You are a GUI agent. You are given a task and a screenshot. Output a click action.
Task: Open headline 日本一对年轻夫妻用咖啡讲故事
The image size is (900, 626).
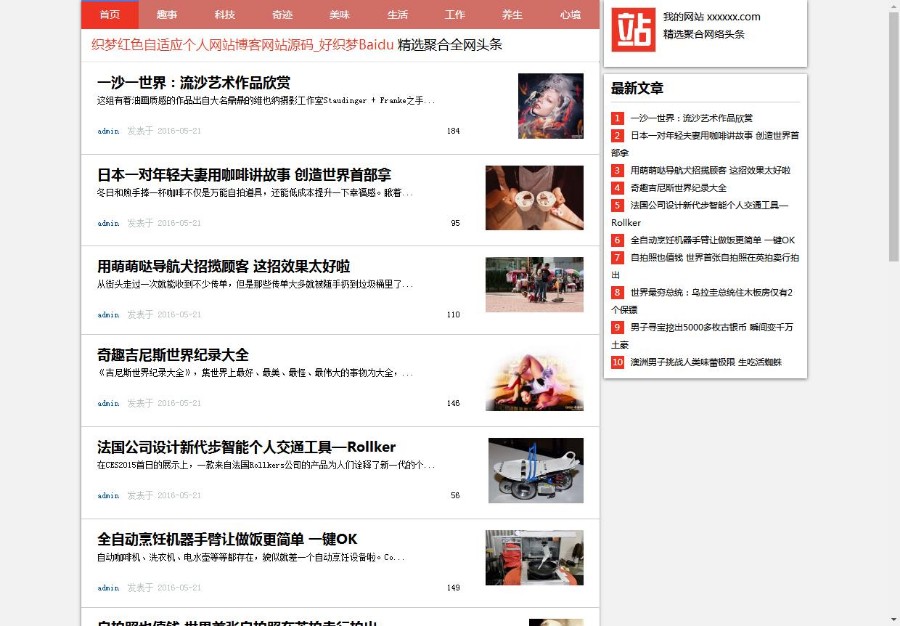pyautogui.click(x=244, y=174)
